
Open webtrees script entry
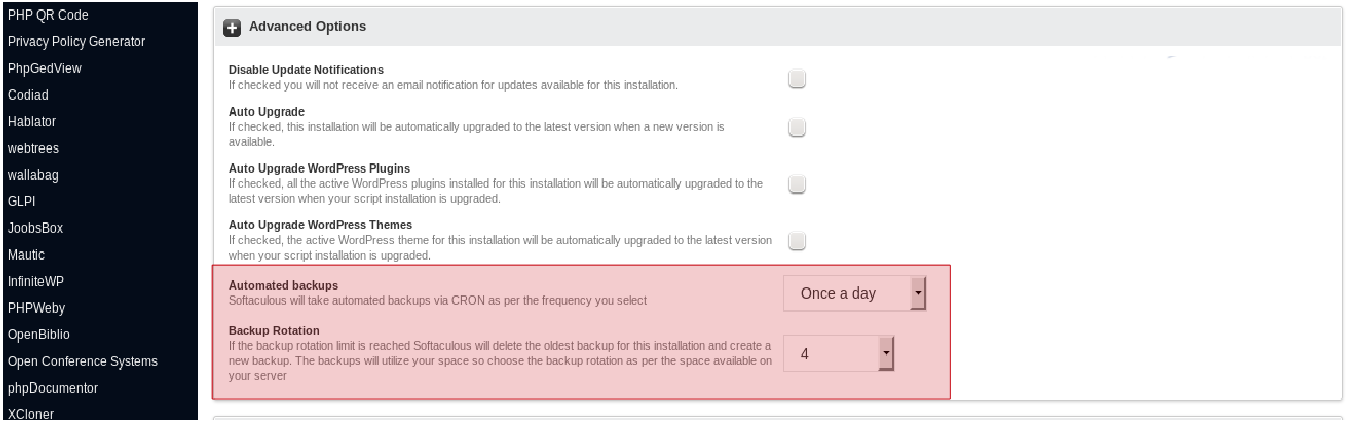33,148
